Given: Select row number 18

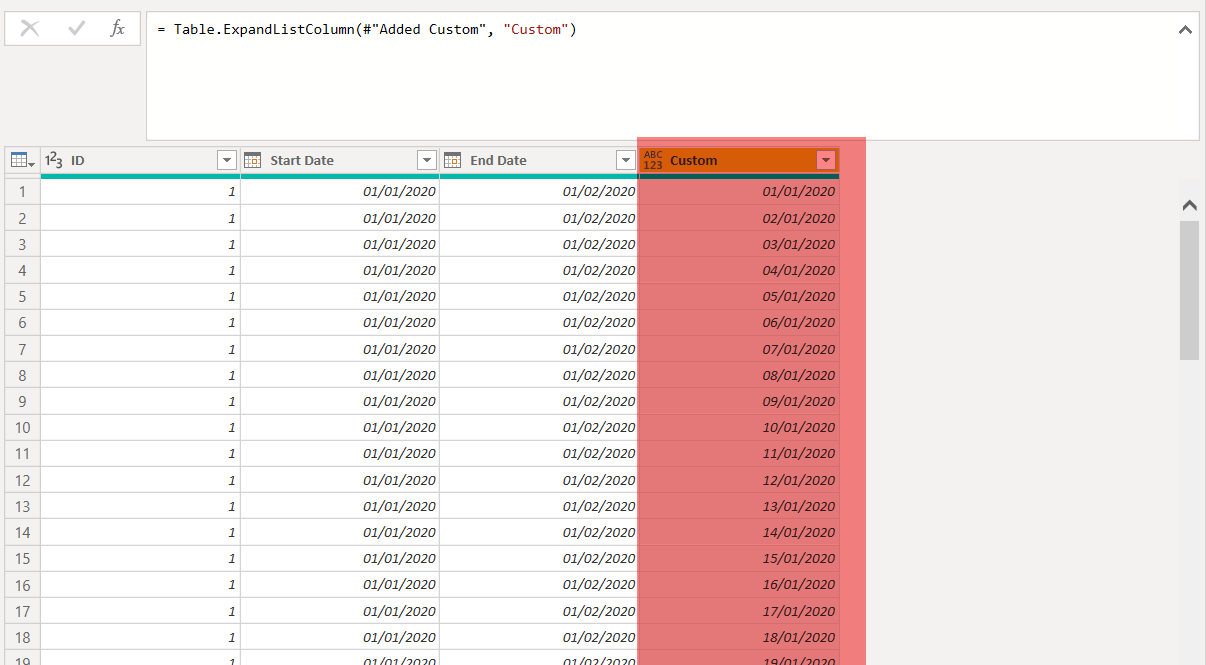Looking at the screenshot, I should click(22, 637).
